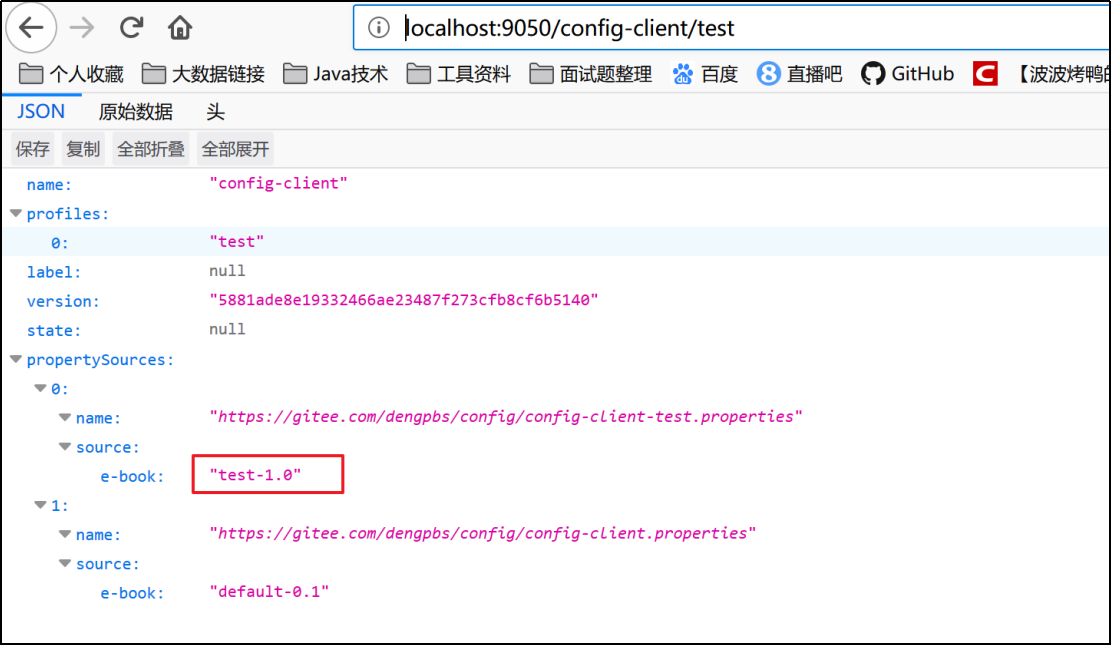Image resolution: width=1112 pixels, height=646 pixels.
Task: Open the 直播吧 bookmark
Action: [x=799, y=74]
